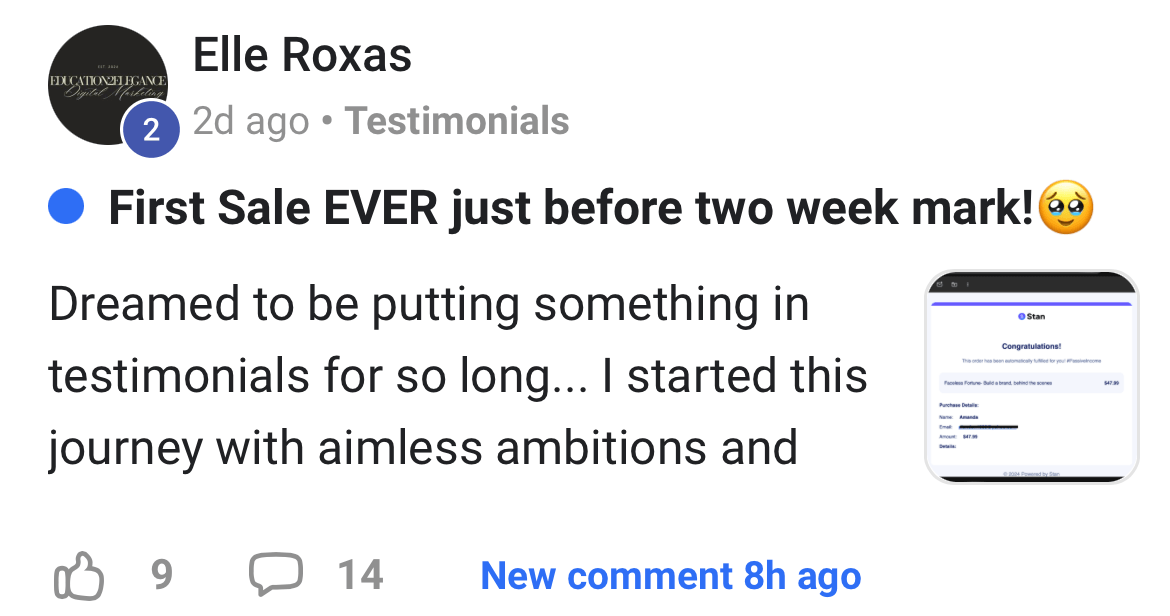Image resolution: width=1170 pixels, height=616 pixels.
Task: Click the Faceless Fortune product row in thumbnail
Action: click(1031, 382)
